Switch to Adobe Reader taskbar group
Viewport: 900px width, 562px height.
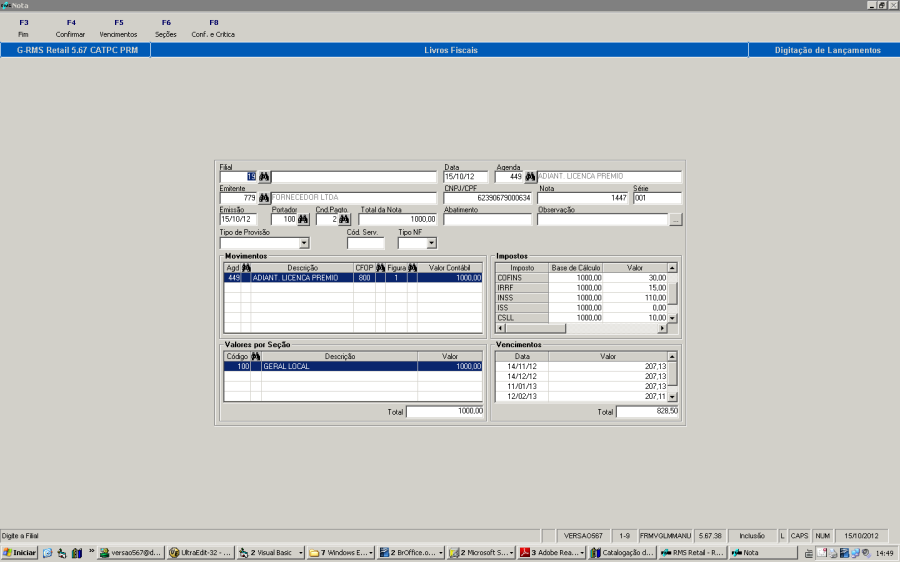(552, 553)
